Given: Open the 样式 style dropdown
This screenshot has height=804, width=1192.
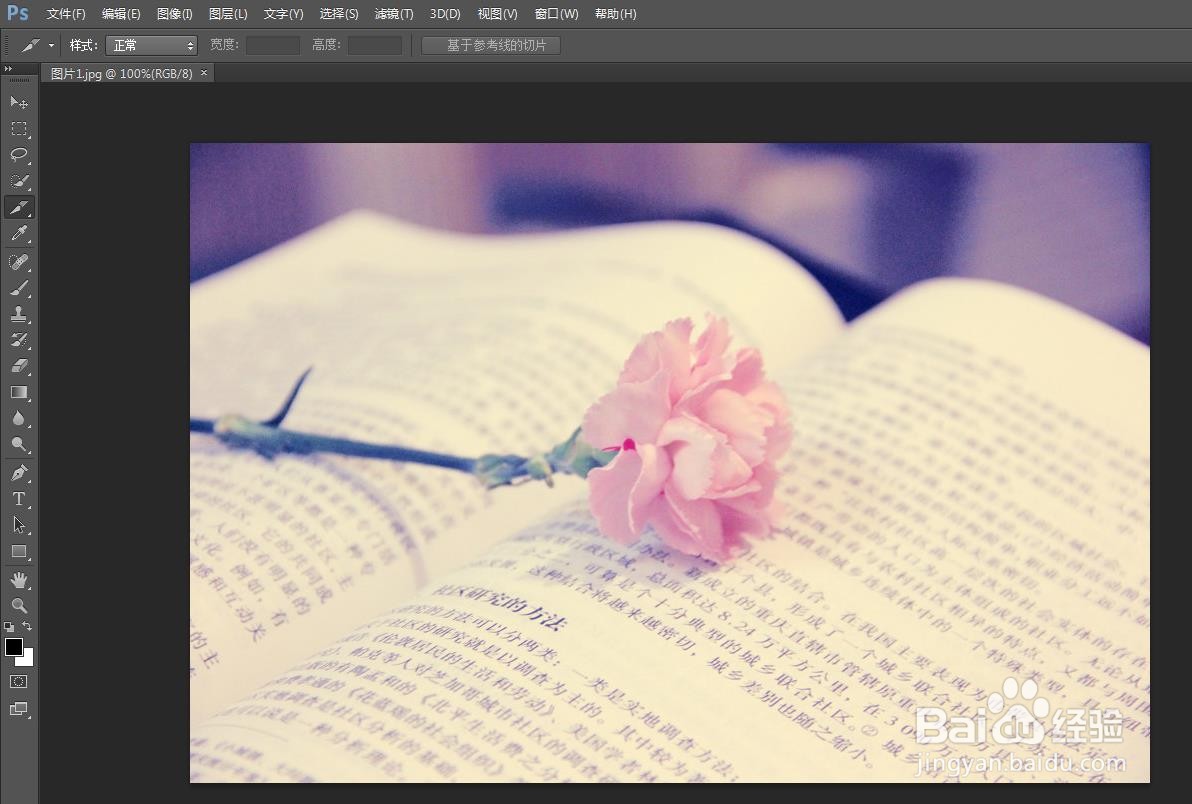Looking at the screenshot, I should 151,46.
